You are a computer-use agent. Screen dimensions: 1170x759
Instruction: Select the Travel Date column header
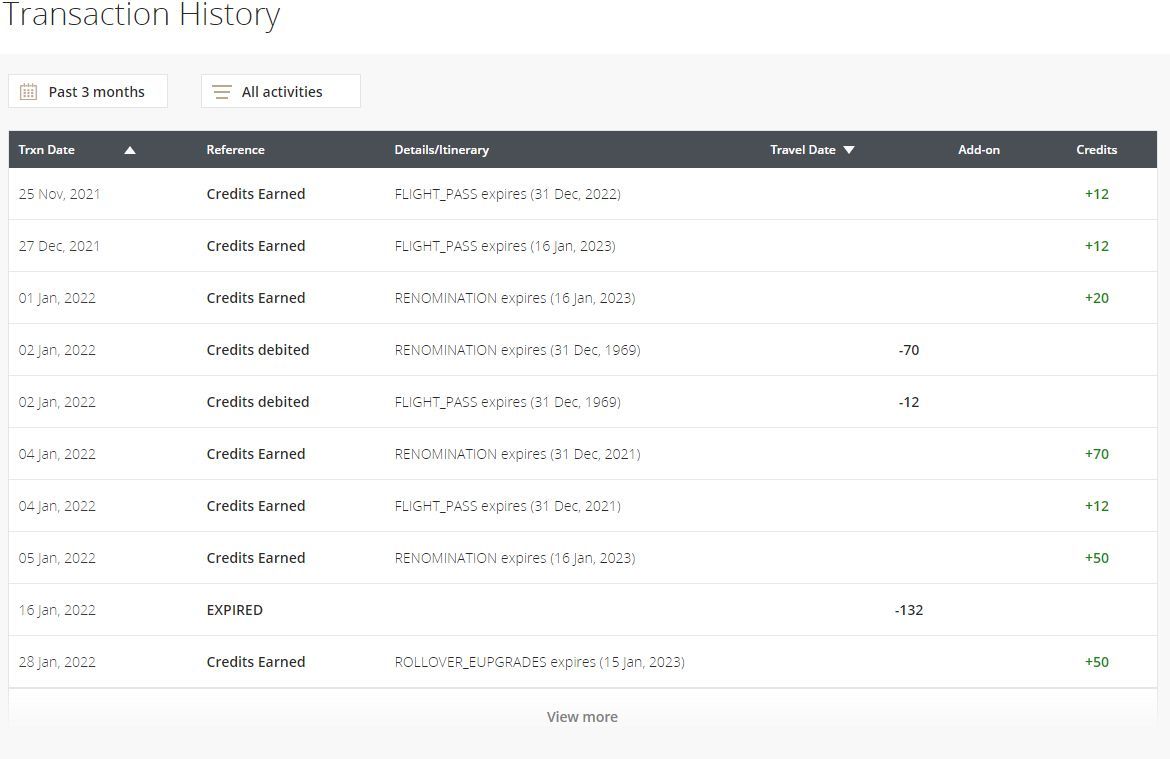tap(802, 149)
